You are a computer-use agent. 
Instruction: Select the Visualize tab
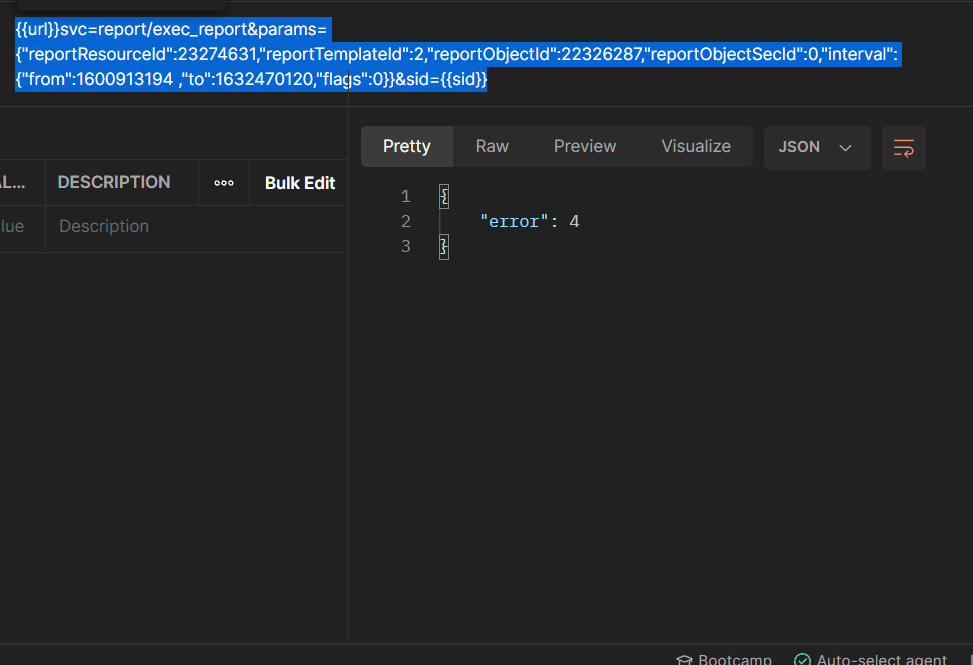point(696,146)
